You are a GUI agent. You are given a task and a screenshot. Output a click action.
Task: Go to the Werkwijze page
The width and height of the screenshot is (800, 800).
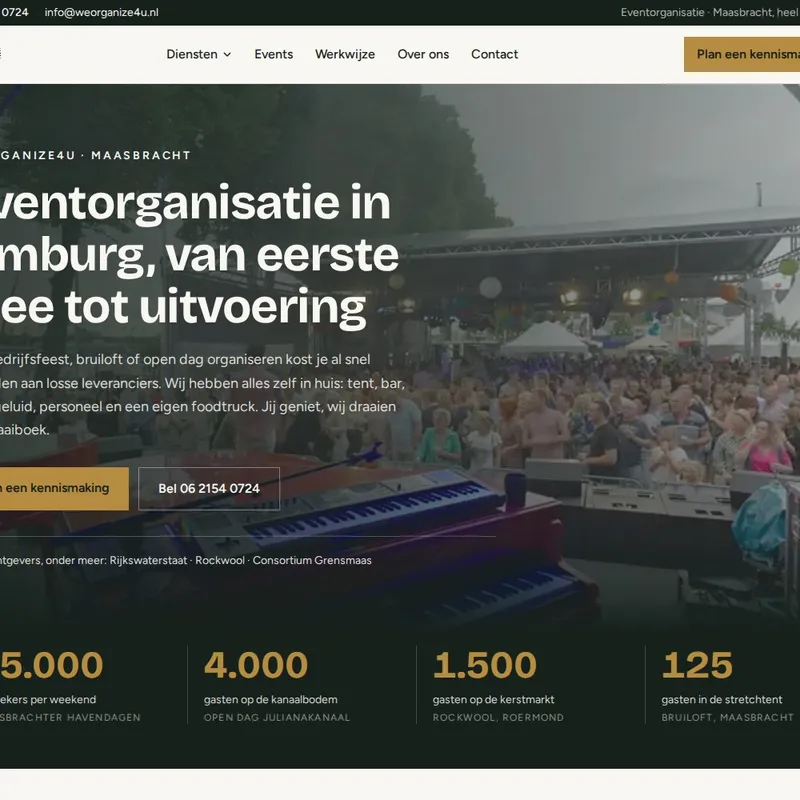point(345,54)
